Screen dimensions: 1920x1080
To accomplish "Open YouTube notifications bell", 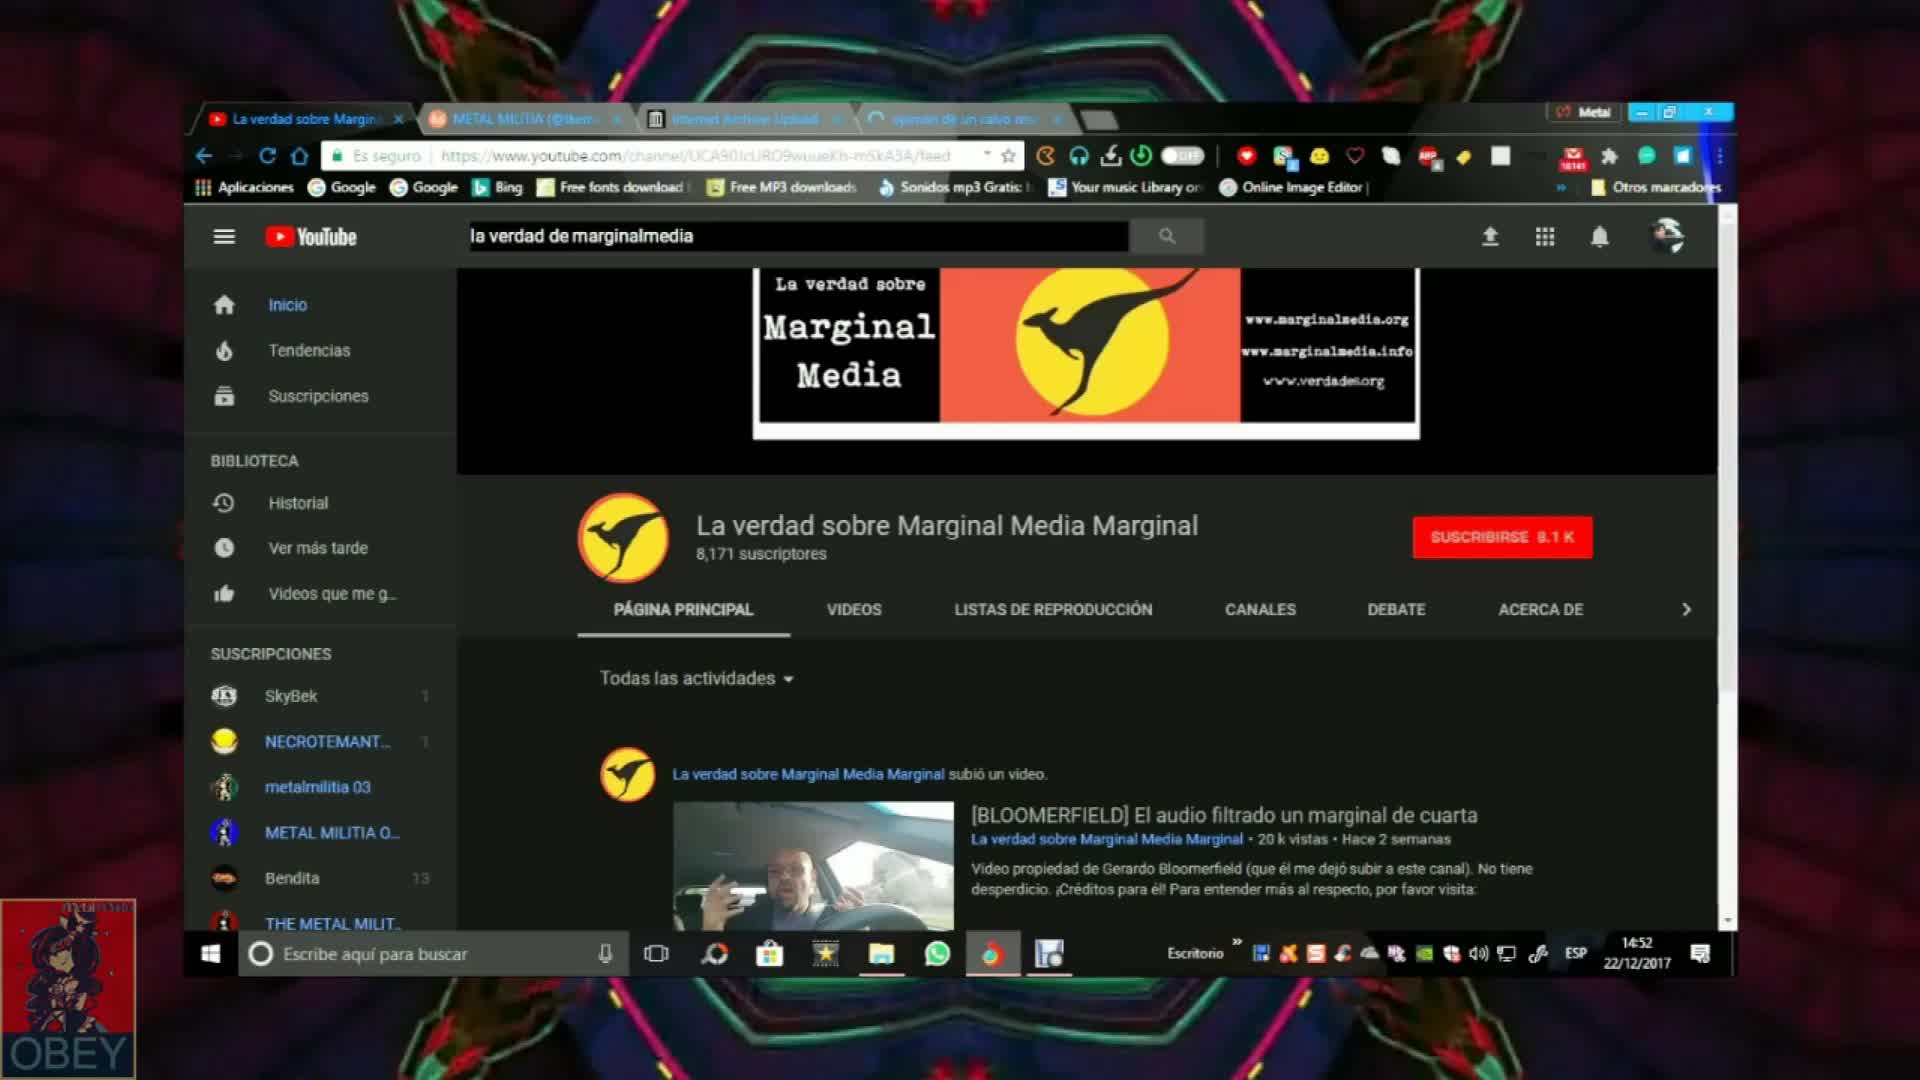I will pos(1599,237).
